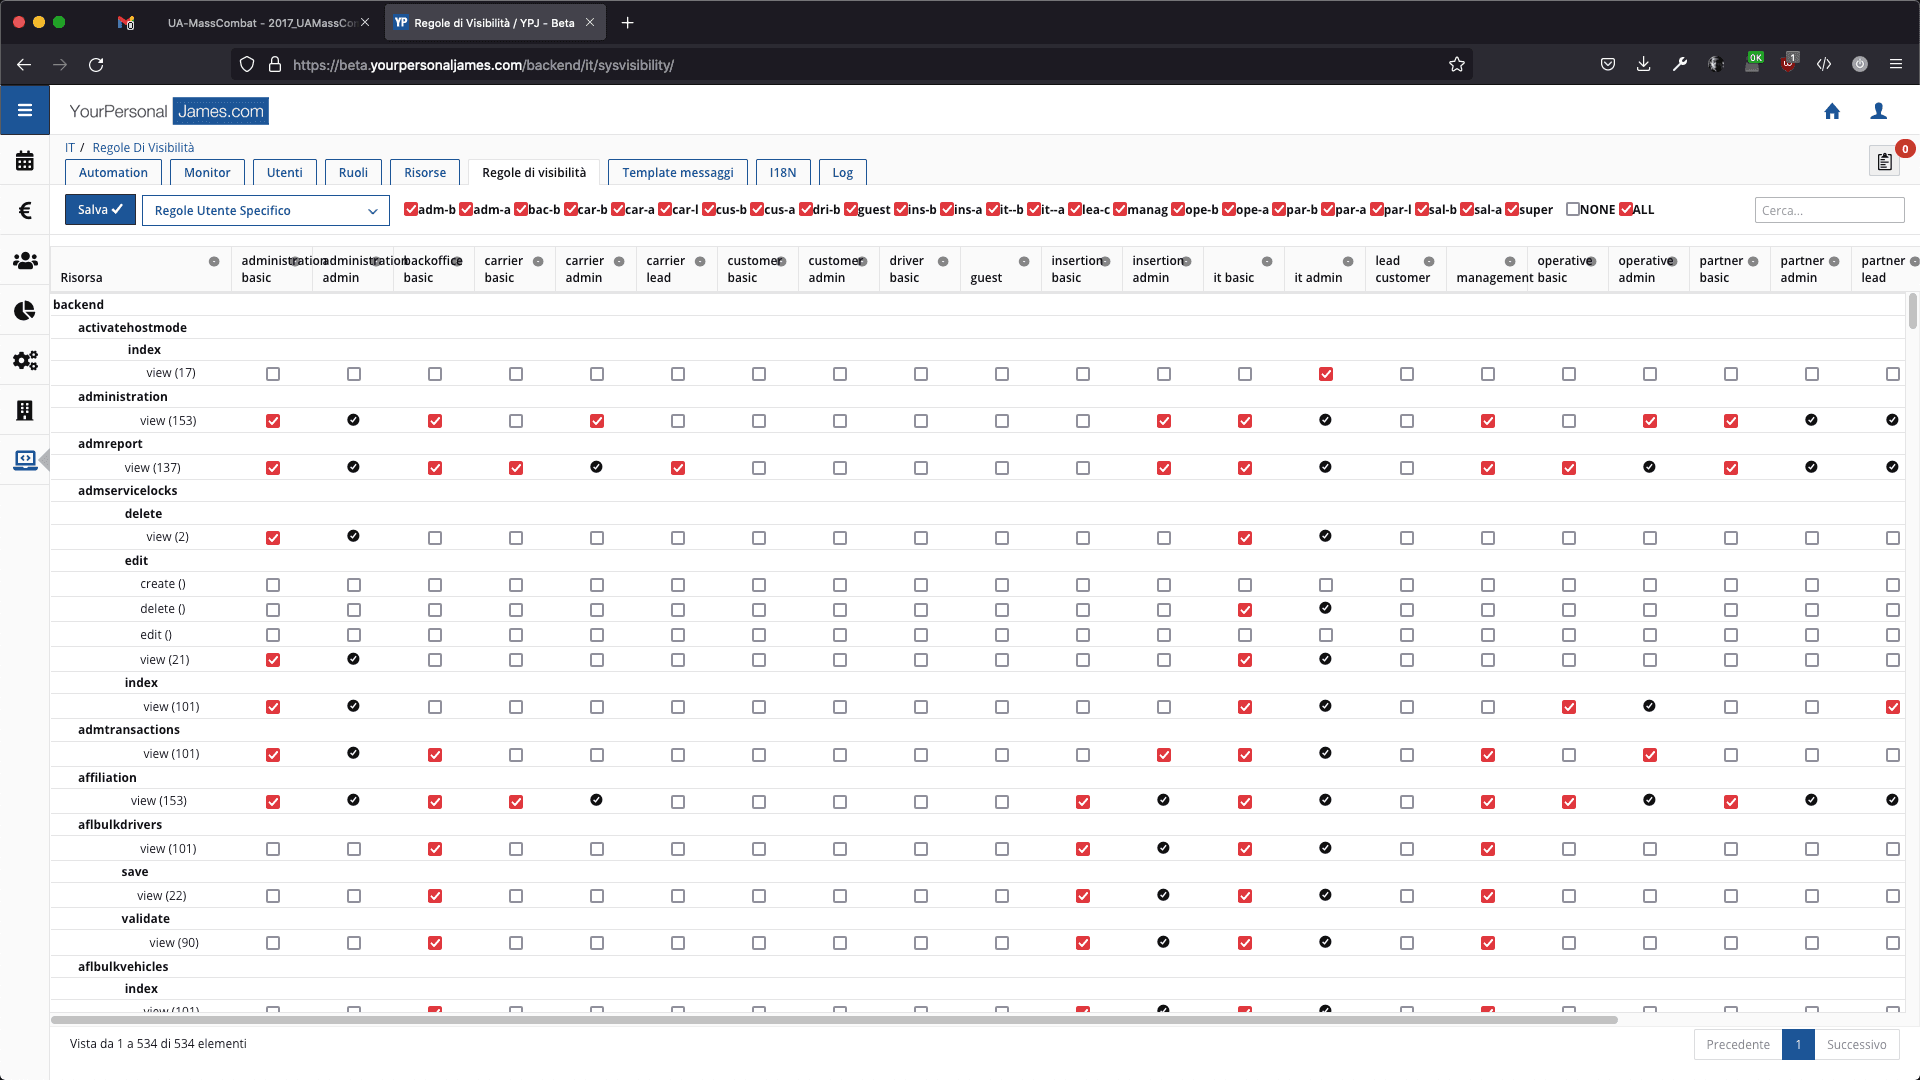1920x1080 pixels.
Task: Focus the Cerca search field
Action: coord(1829,210)
